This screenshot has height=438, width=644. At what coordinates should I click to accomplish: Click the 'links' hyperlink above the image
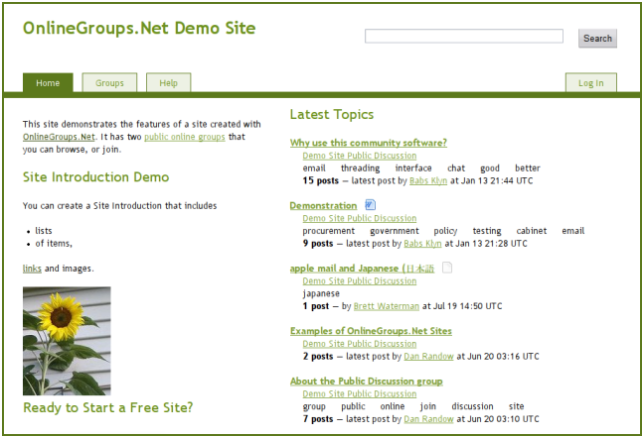[32, 268]
